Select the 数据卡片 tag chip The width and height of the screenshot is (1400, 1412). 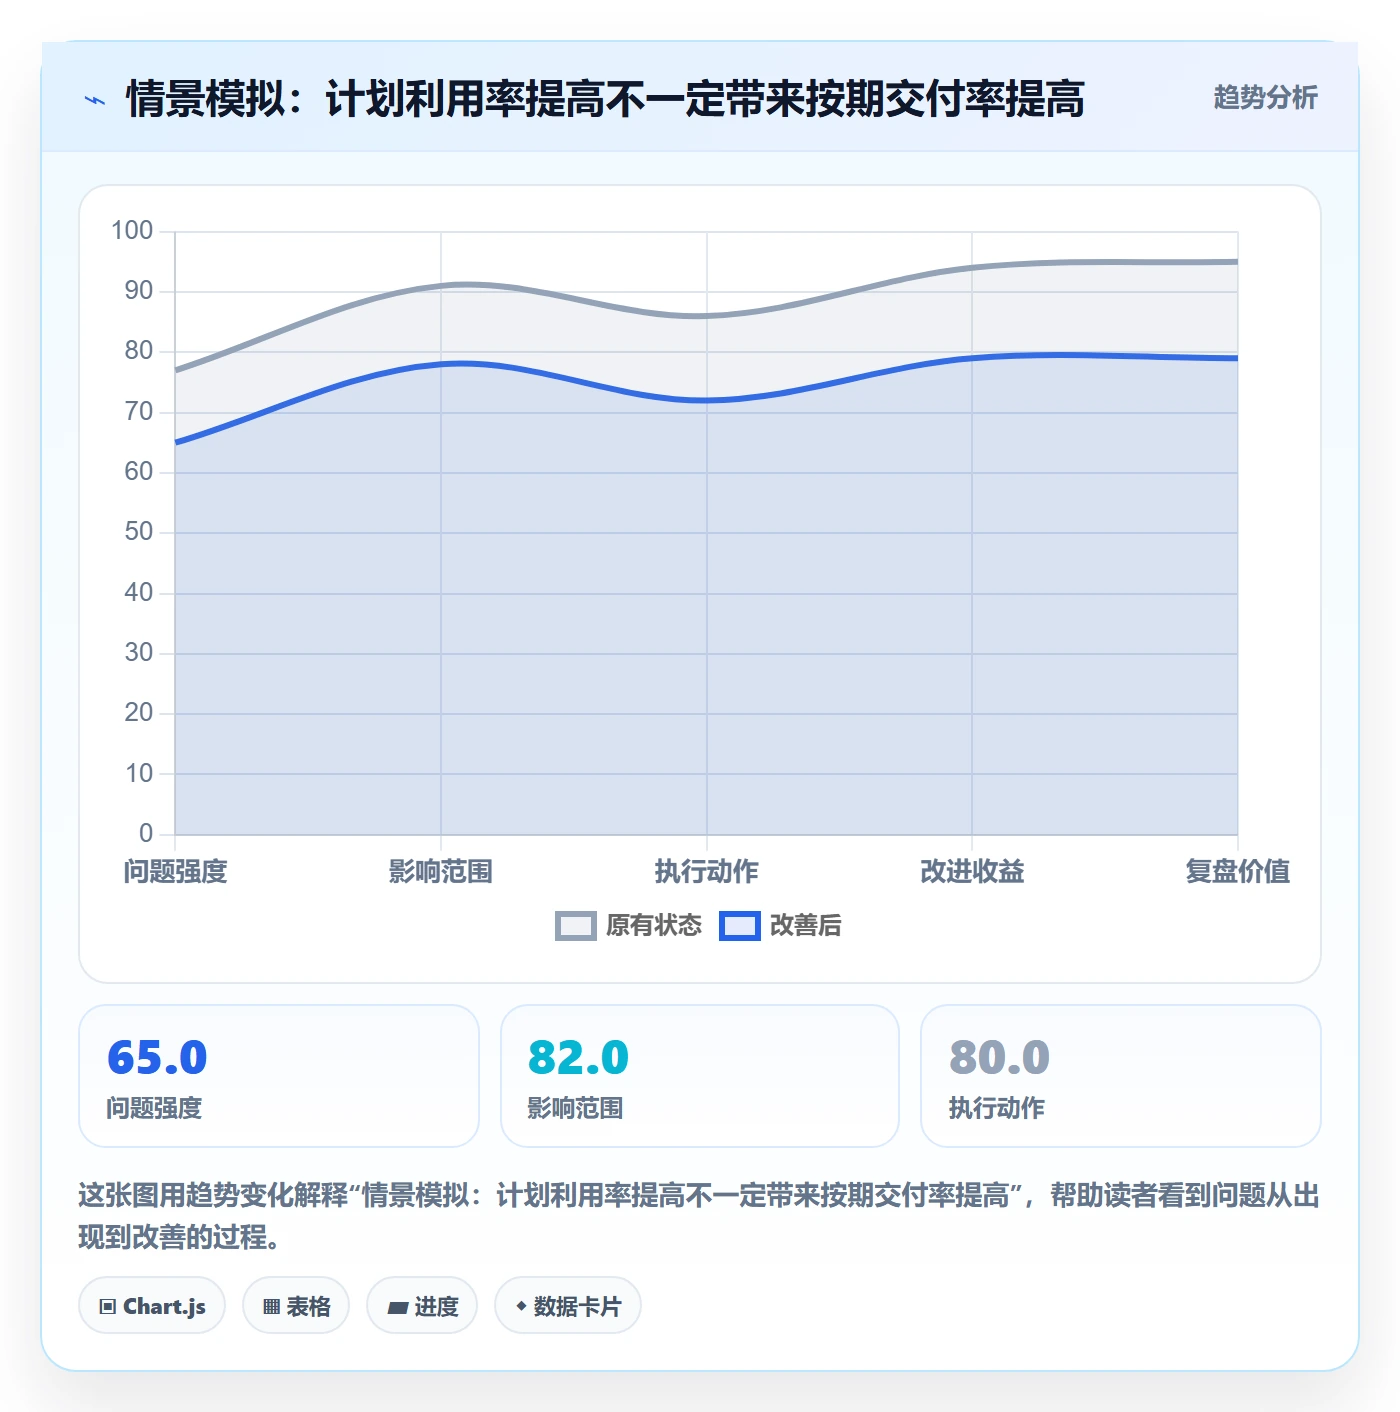tap(568, 1305)
